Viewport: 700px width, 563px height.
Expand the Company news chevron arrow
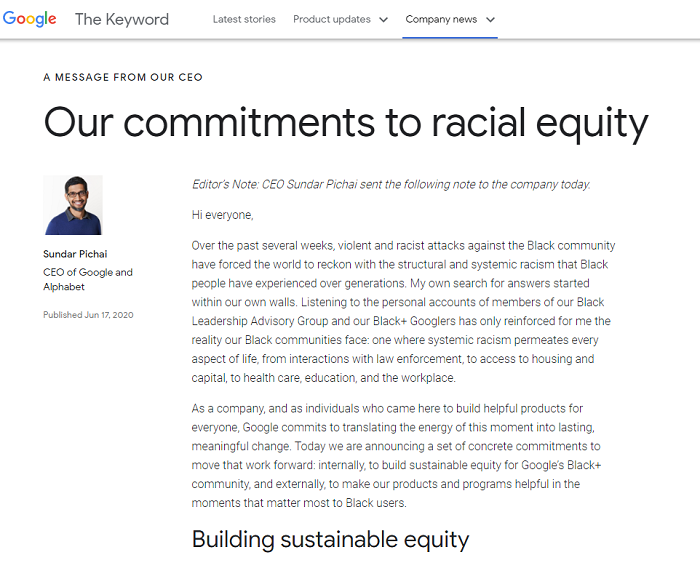pyautogui.click(x=491, y=20)
